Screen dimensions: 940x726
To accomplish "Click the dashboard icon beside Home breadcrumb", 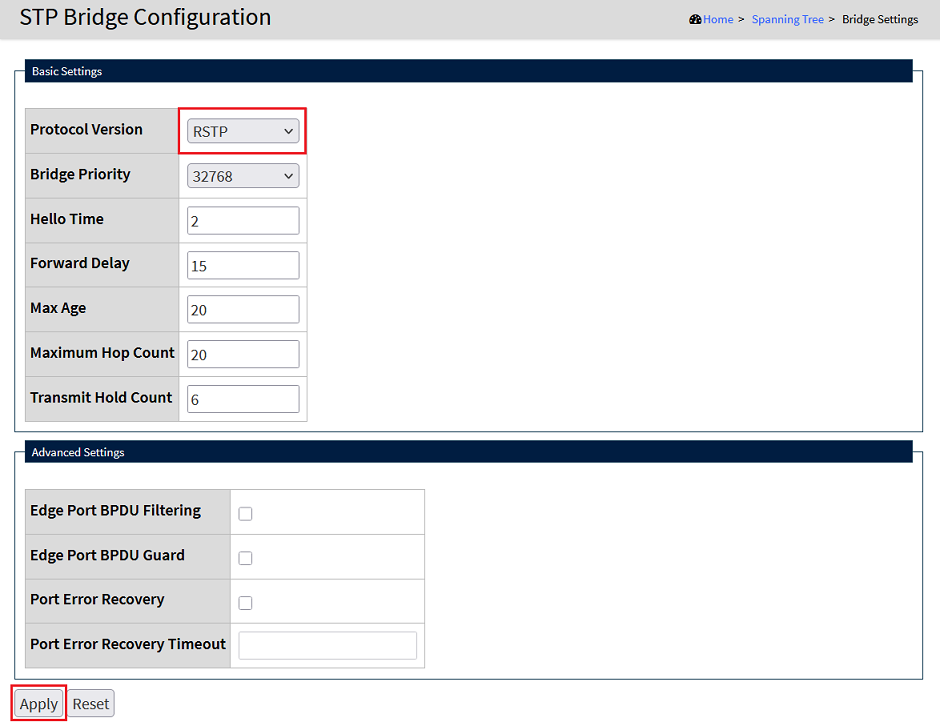I will tap(695, 19).
